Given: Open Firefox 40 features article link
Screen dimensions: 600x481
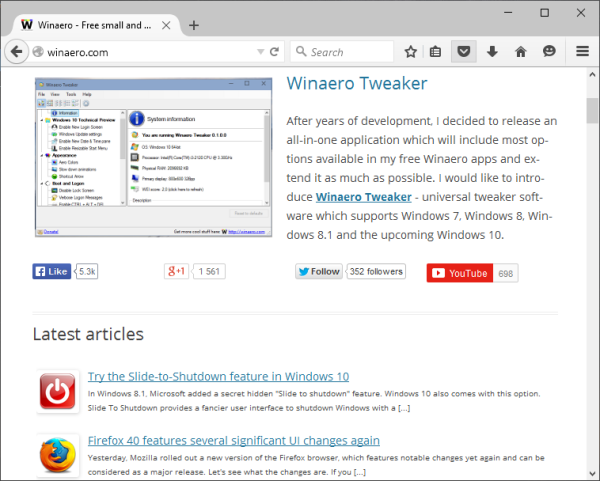Looking at the screenshot, I should pyautogui.click(x=233, y=440).
